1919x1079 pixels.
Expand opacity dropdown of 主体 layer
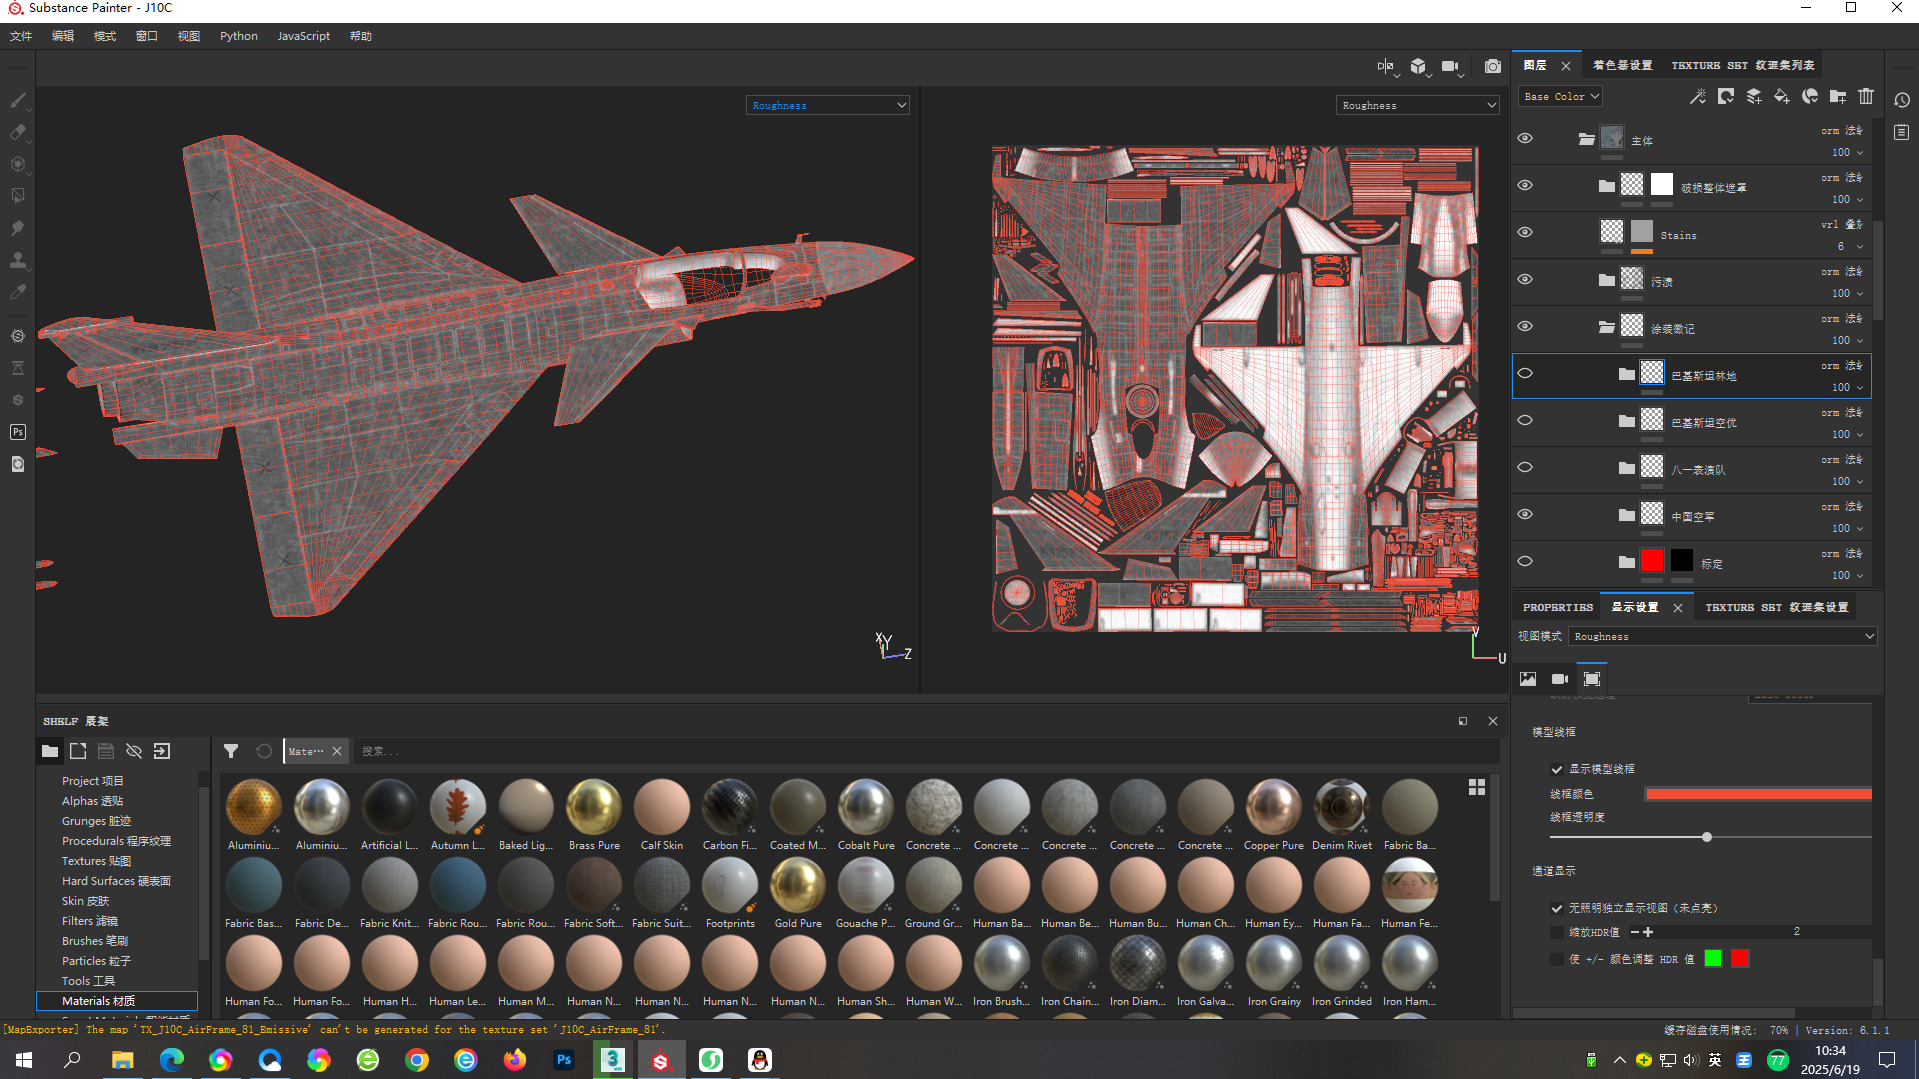[x=1860, y=153]
